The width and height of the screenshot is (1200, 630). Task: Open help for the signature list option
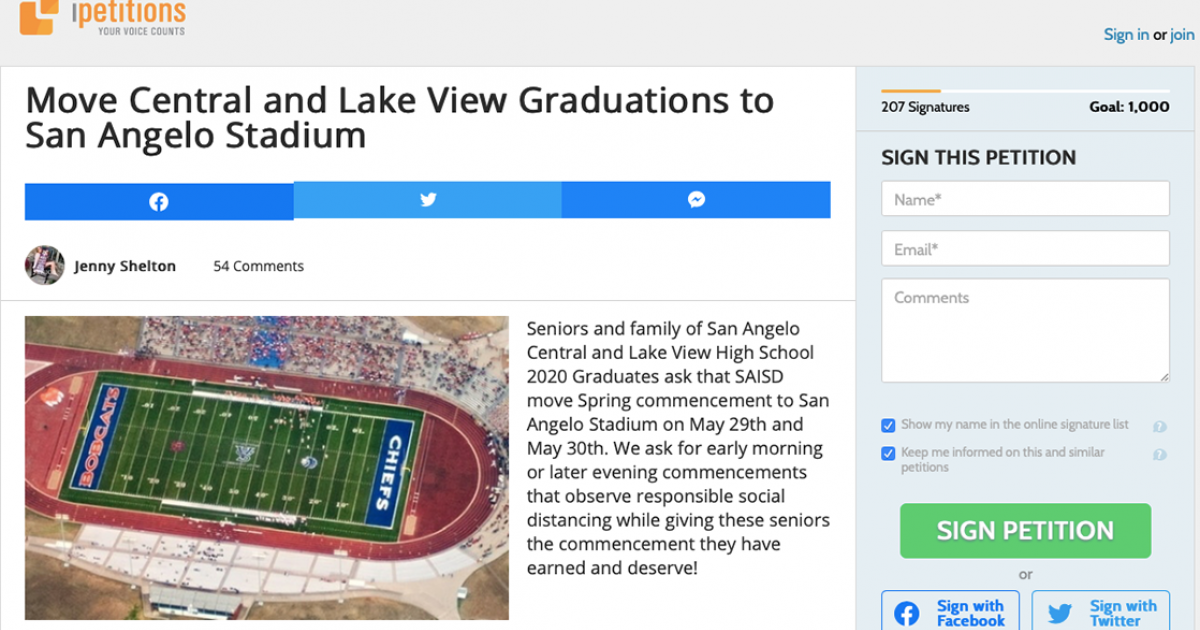[x=1159, y=424]
